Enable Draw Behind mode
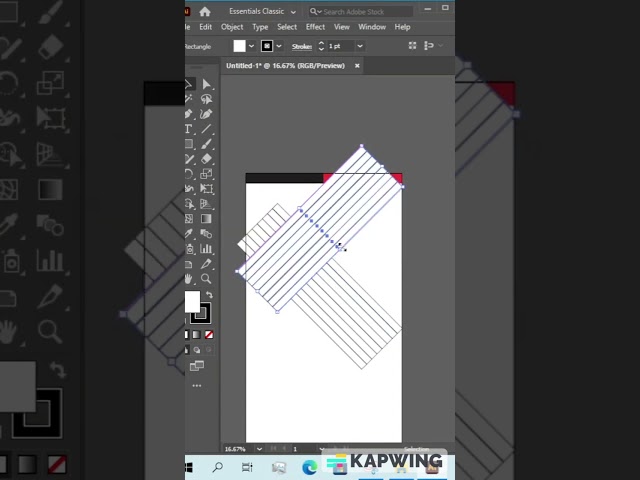The image size is (640, 480). pyautogui.click(x=197, y=350)
